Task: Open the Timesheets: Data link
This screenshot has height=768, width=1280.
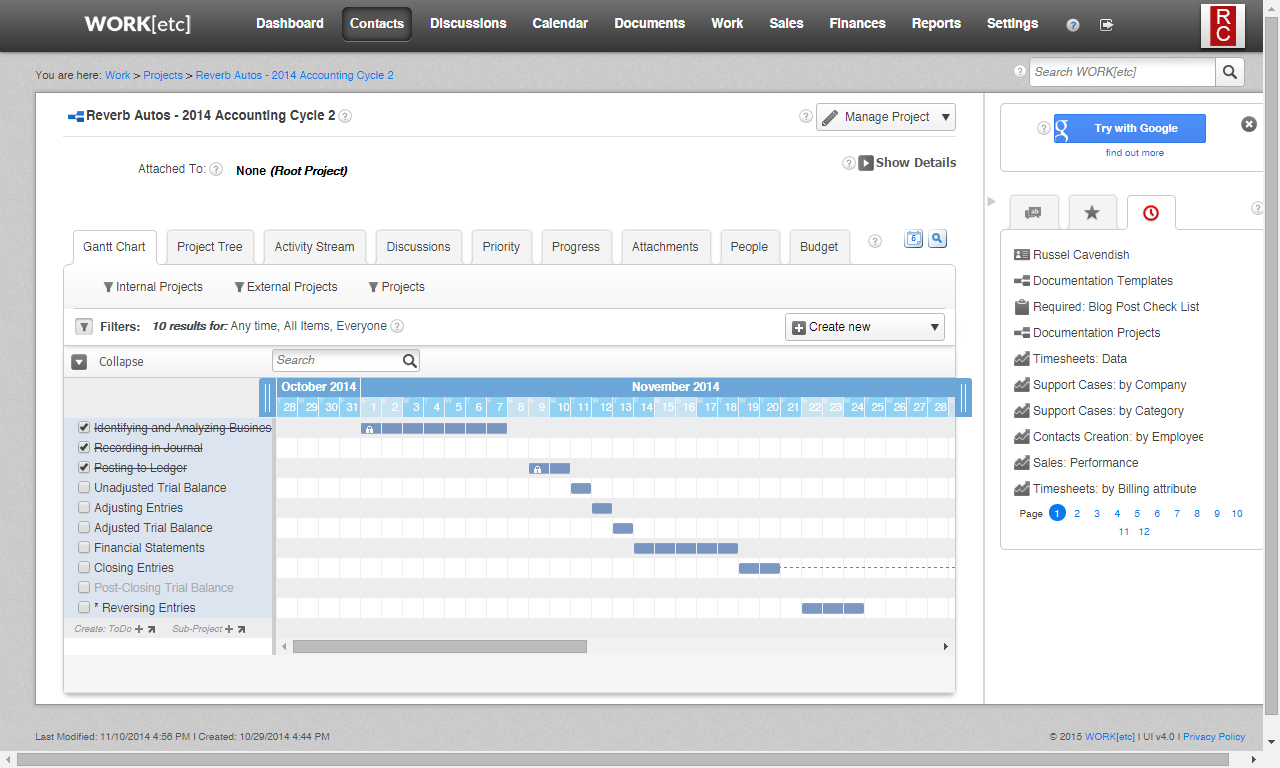Action: 1079,359
